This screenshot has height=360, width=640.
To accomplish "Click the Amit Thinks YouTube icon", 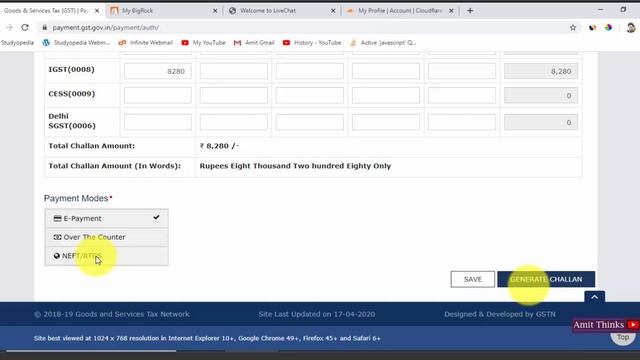I will click(633, 324).
